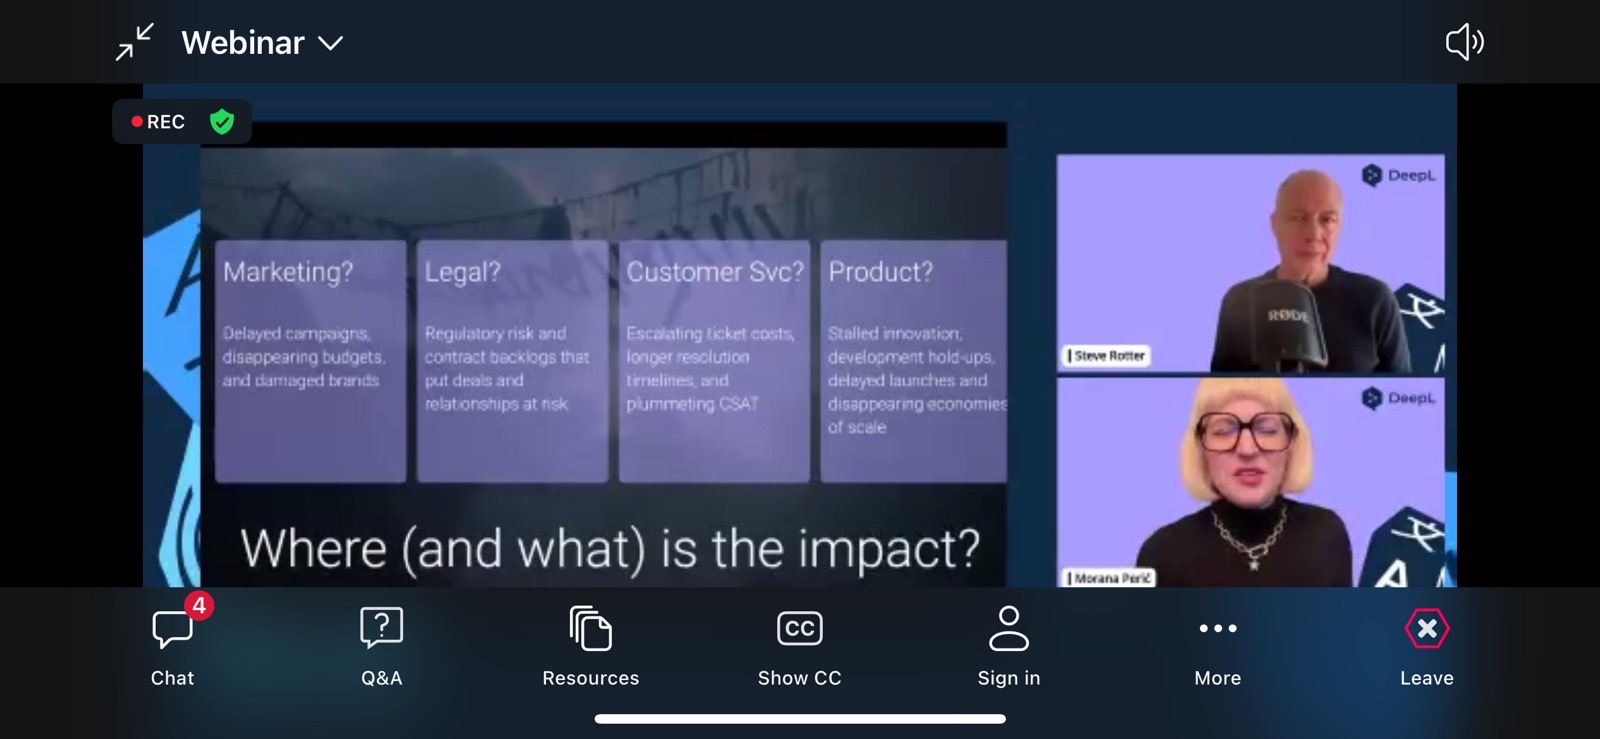The height and width of the screenshot is (739, 1600).
Task: Leave the webinar
Action: pos(1426,629)
